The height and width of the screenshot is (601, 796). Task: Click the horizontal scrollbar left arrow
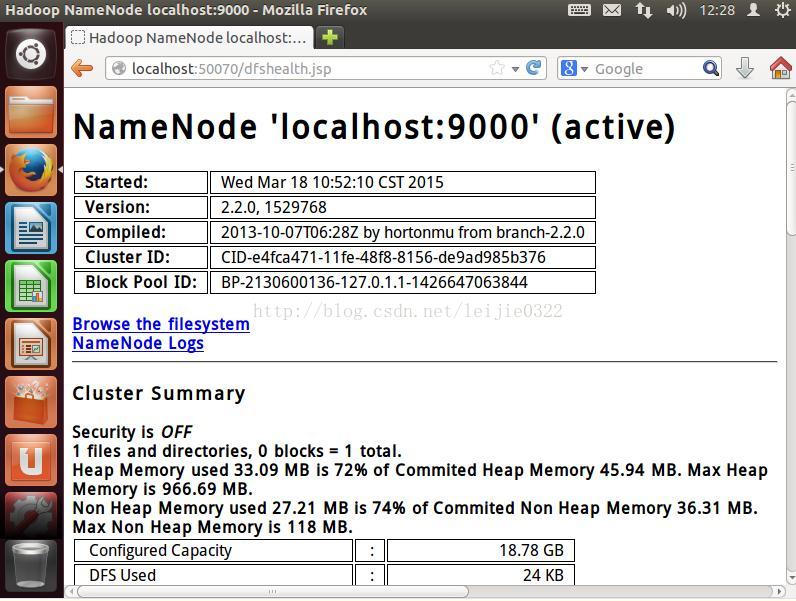pyautogui.click(x=71, y=591)
